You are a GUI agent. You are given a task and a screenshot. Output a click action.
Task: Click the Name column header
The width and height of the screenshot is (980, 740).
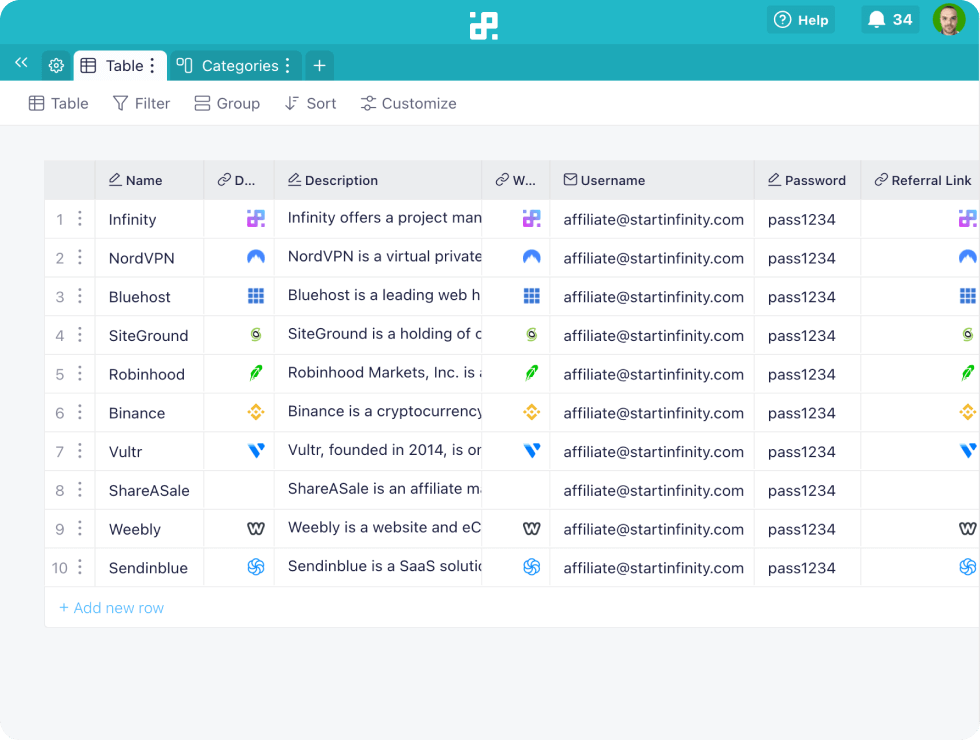(149, 180)
